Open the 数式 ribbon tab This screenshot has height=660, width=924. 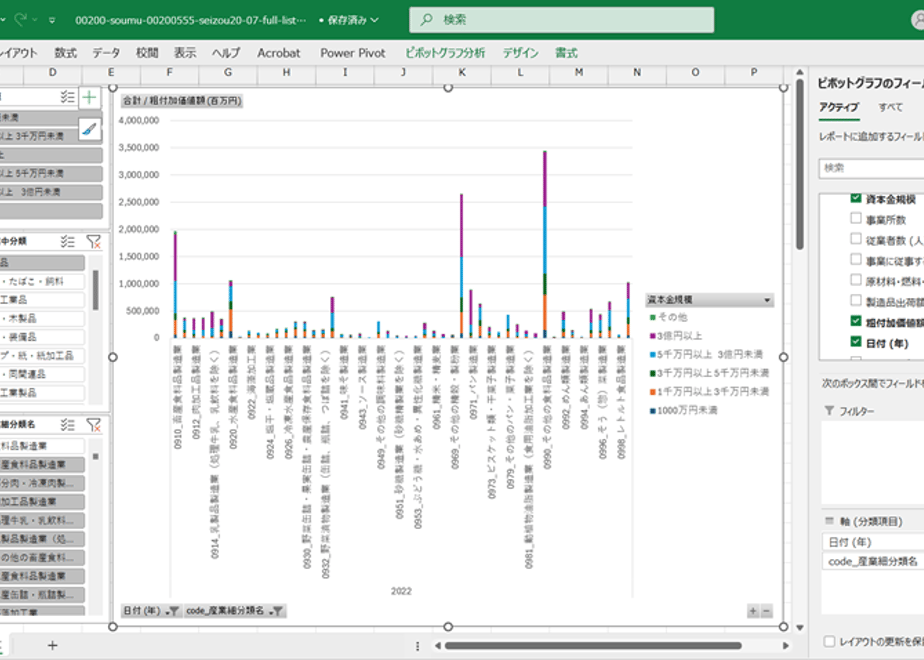pyautogui.click(x=65, y=53)
